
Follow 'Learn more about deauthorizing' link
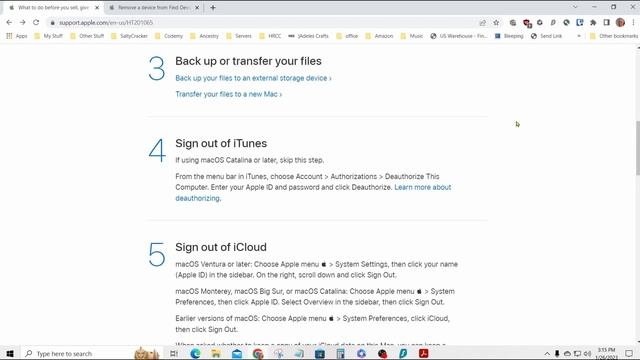[313, 193]
